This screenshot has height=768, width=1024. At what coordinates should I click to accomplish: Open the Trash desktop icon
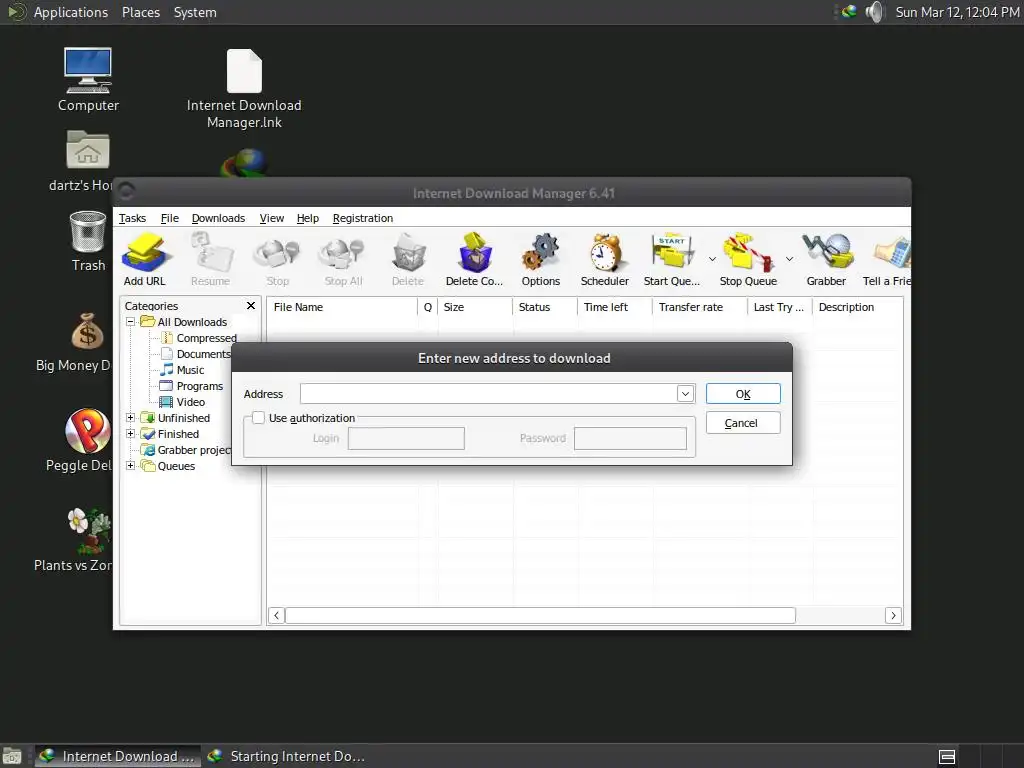pos(88,232)
